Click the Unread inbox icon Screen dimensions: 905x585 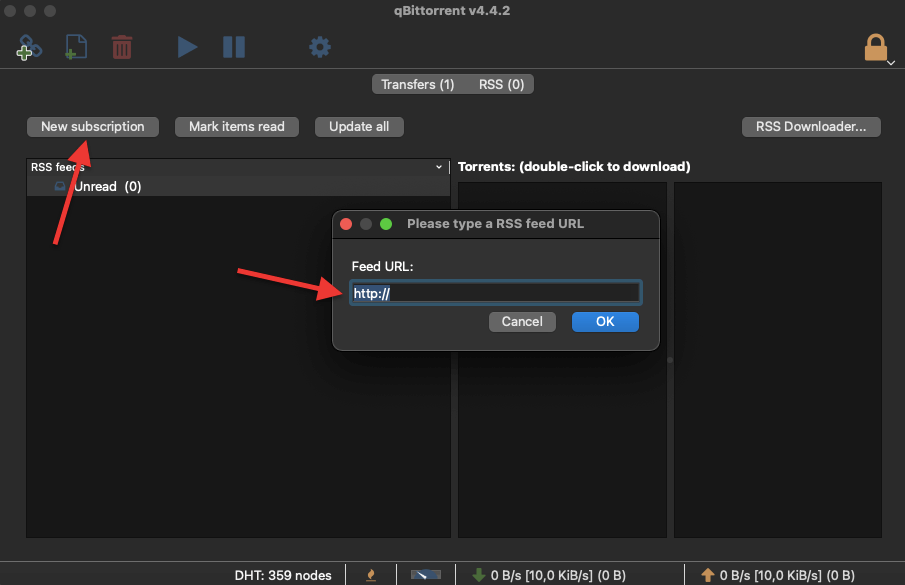[60, 186]
